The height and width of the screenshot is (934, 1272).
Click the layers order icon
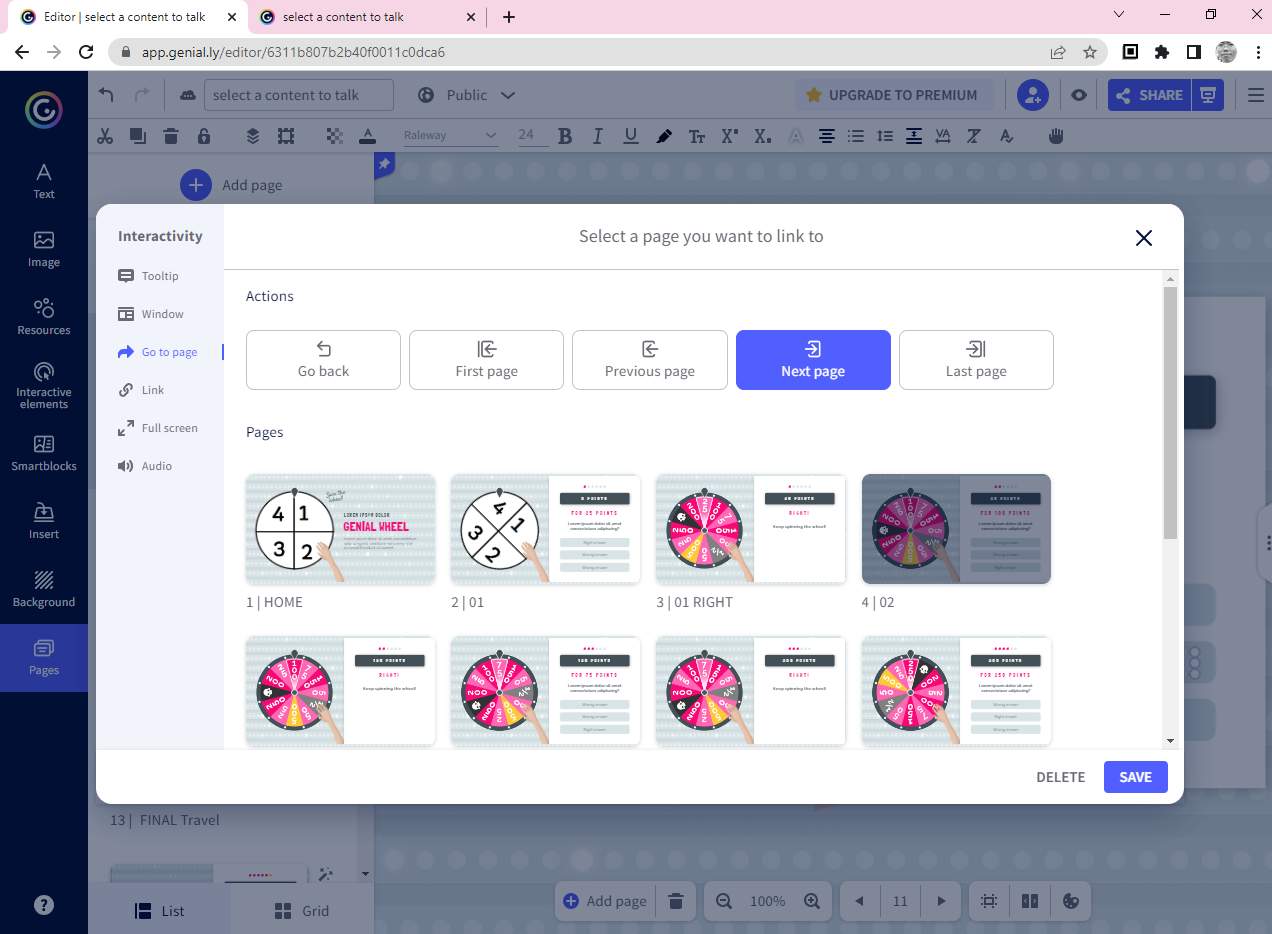tap(253, 136)
